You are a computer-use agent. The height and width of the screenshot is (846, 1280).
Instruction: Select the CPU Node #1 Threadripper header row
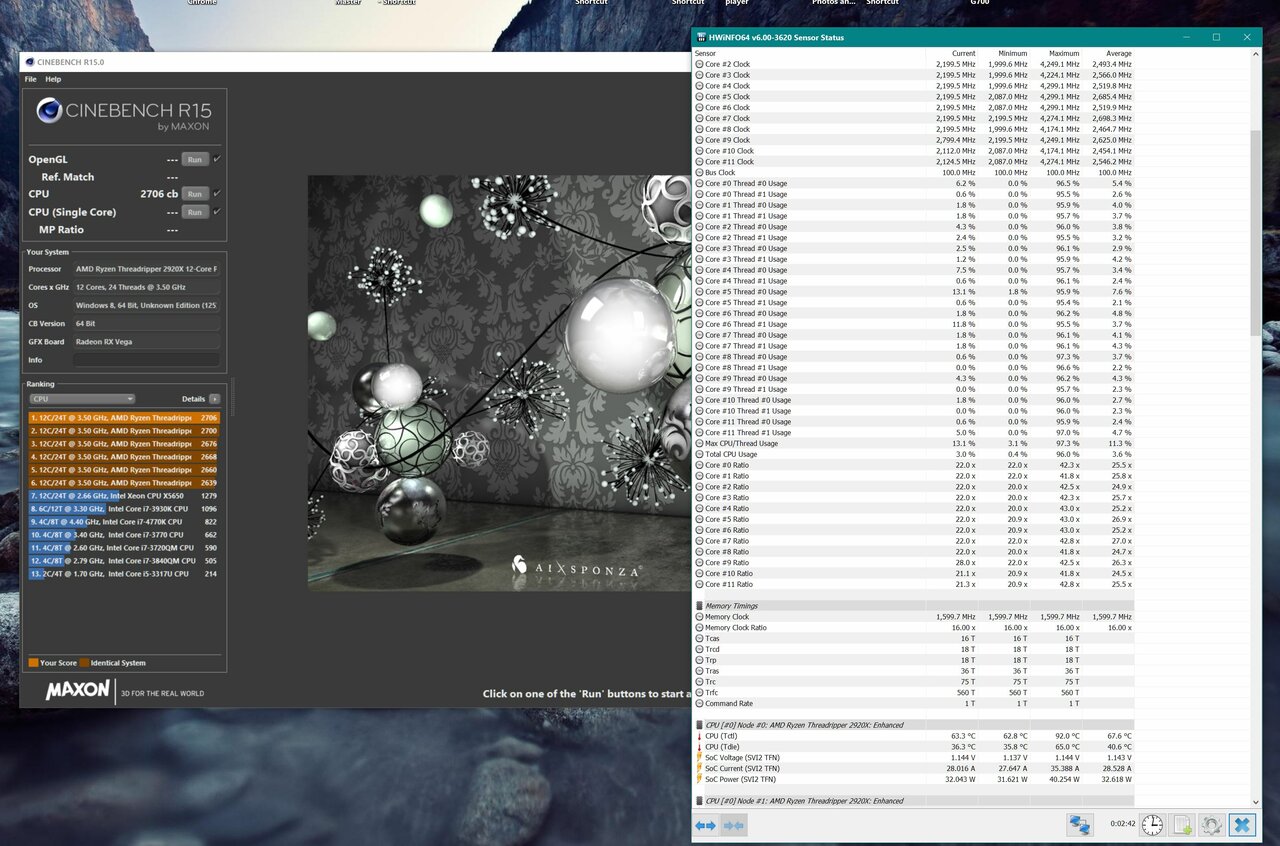[914, 801]
